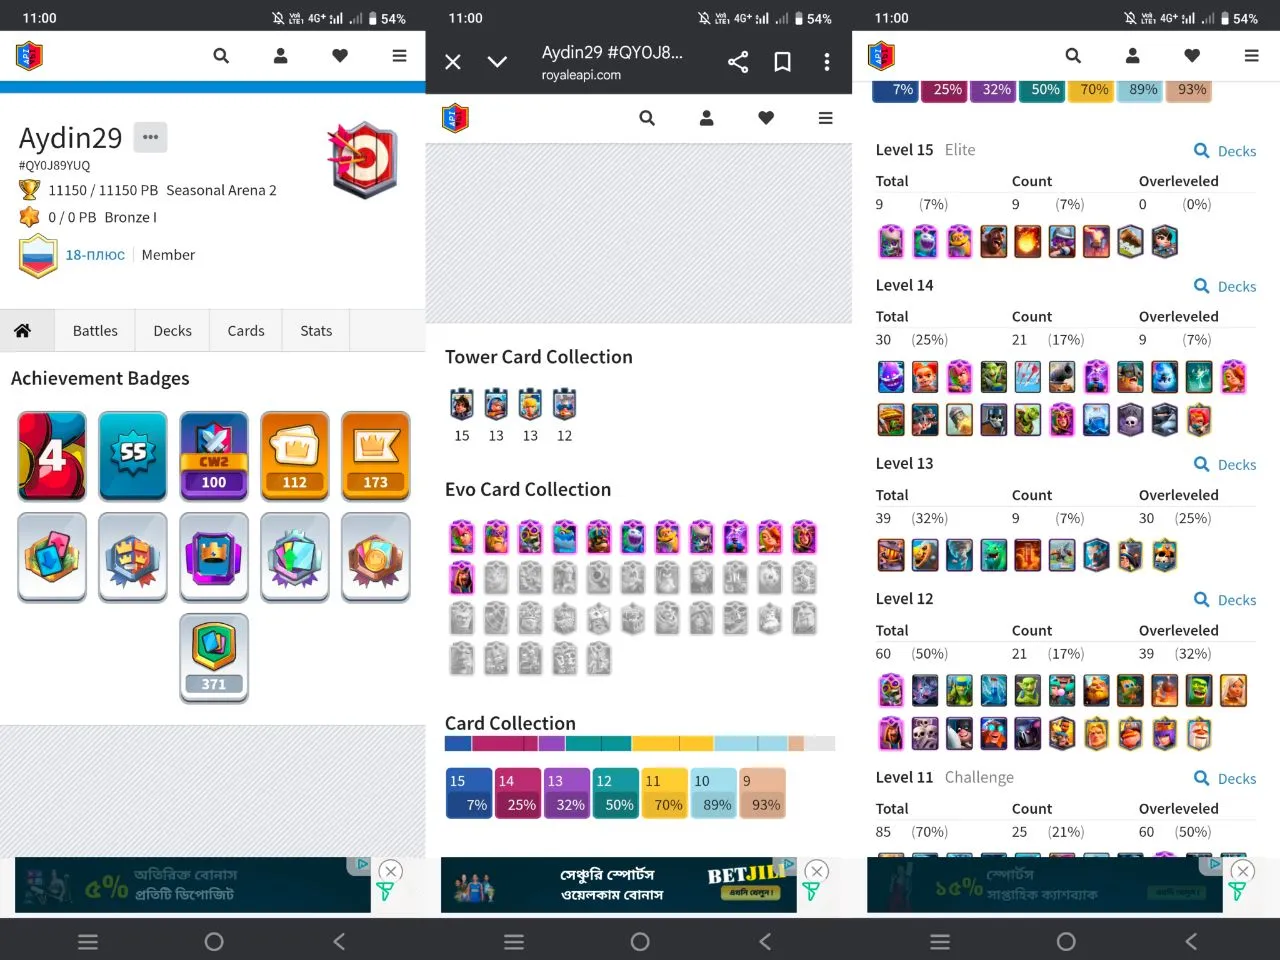Open the 18-плюс clan link

point(95,255)
